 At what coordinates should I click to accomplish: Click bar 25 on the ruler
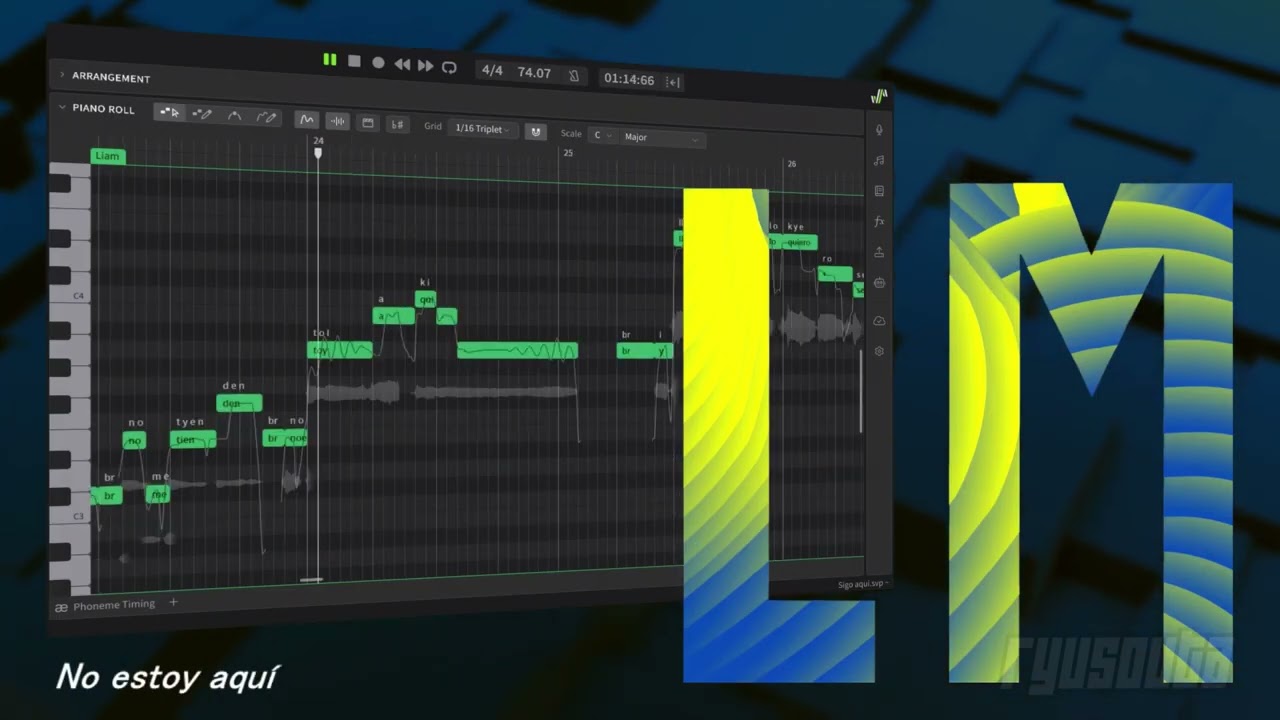click(x=568, y=153)
